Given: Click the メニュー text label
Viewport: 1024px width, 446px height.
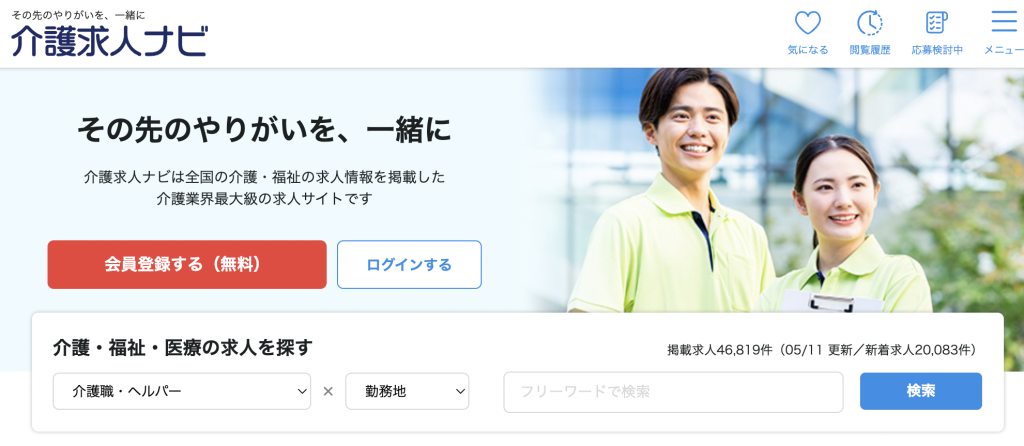Looking at the screenshot, I should [1004, 50].
